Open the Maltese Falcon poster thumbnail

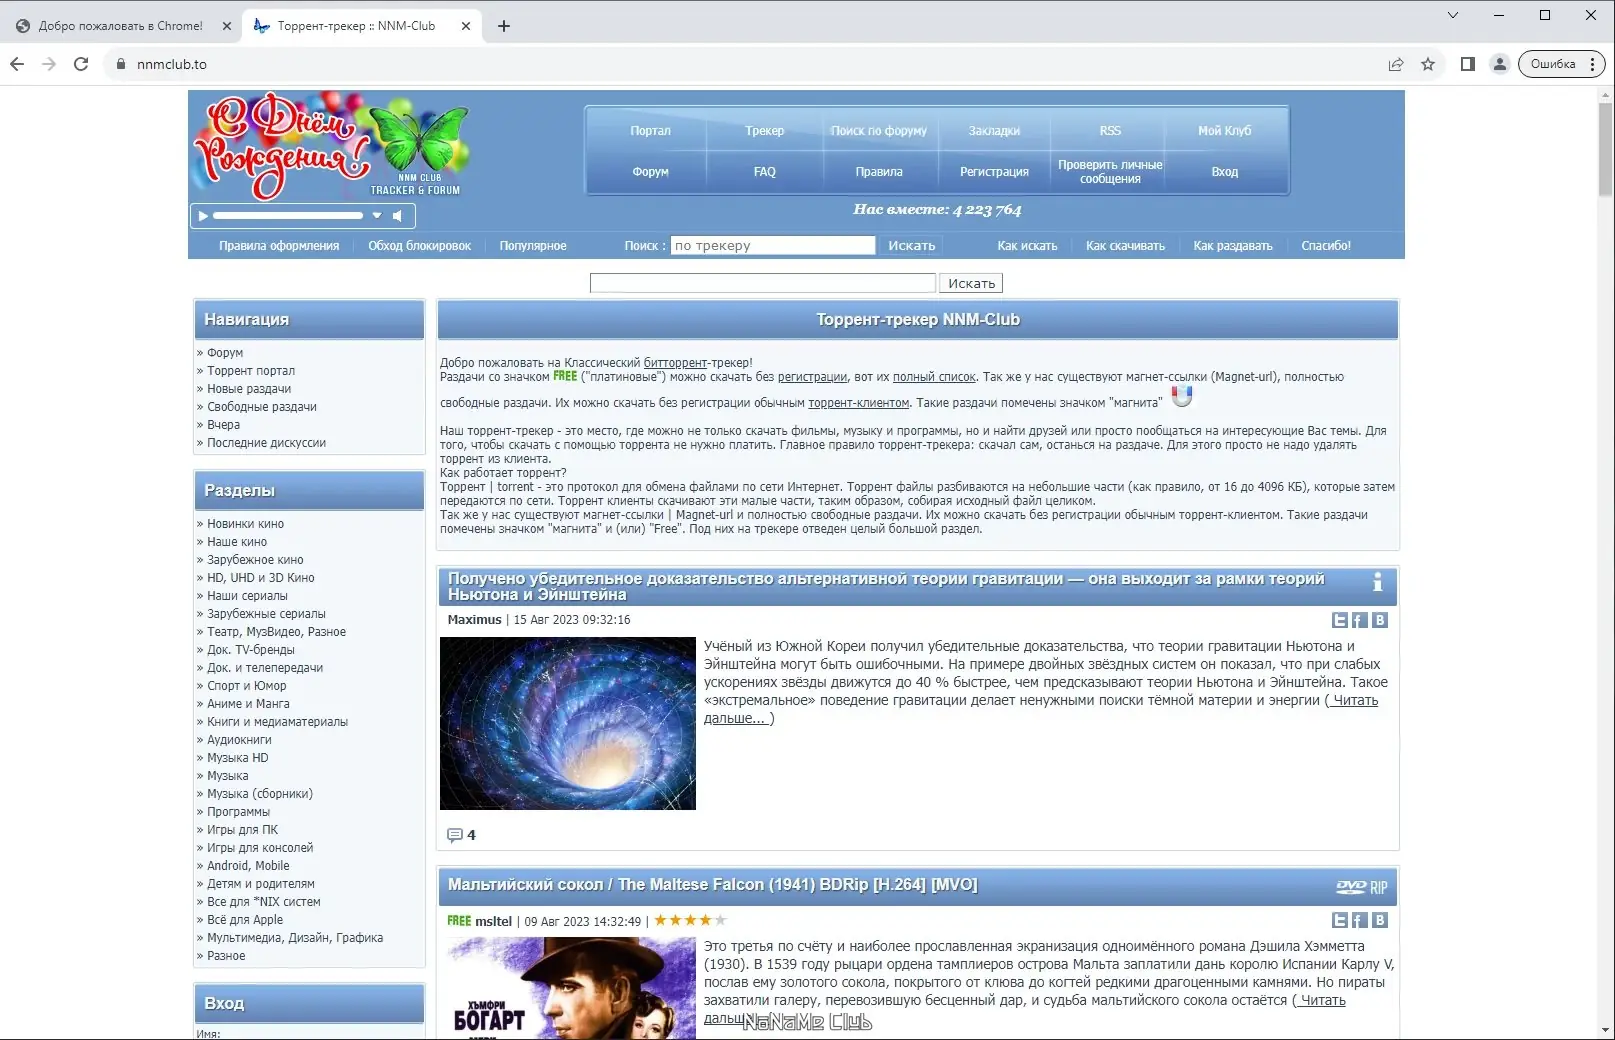(568, 988)
